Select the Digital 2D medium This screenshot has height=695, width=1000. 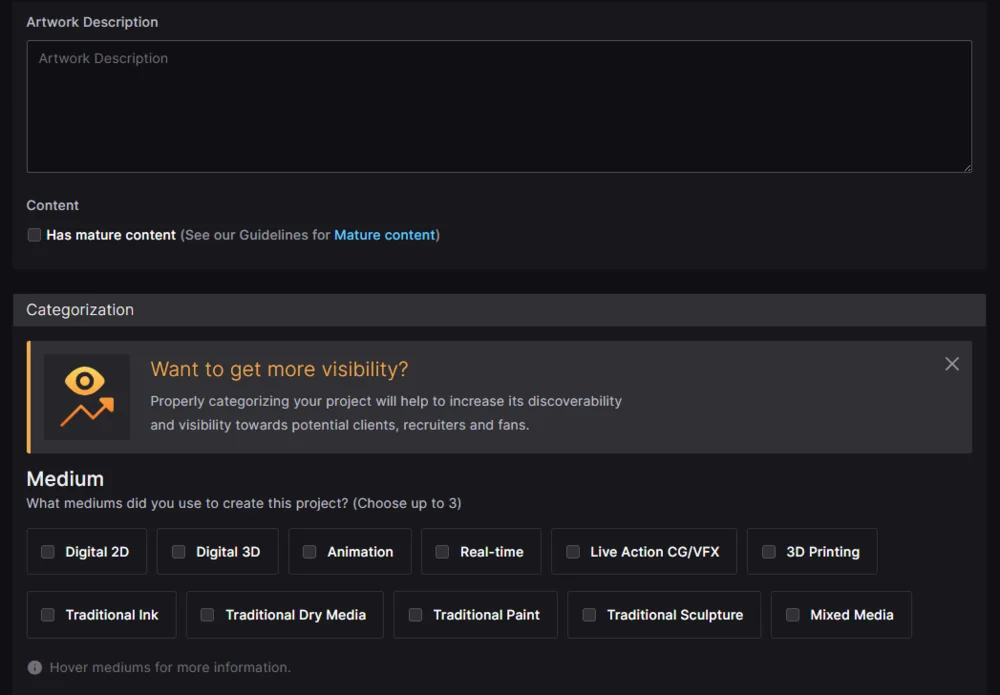[48, 552]
